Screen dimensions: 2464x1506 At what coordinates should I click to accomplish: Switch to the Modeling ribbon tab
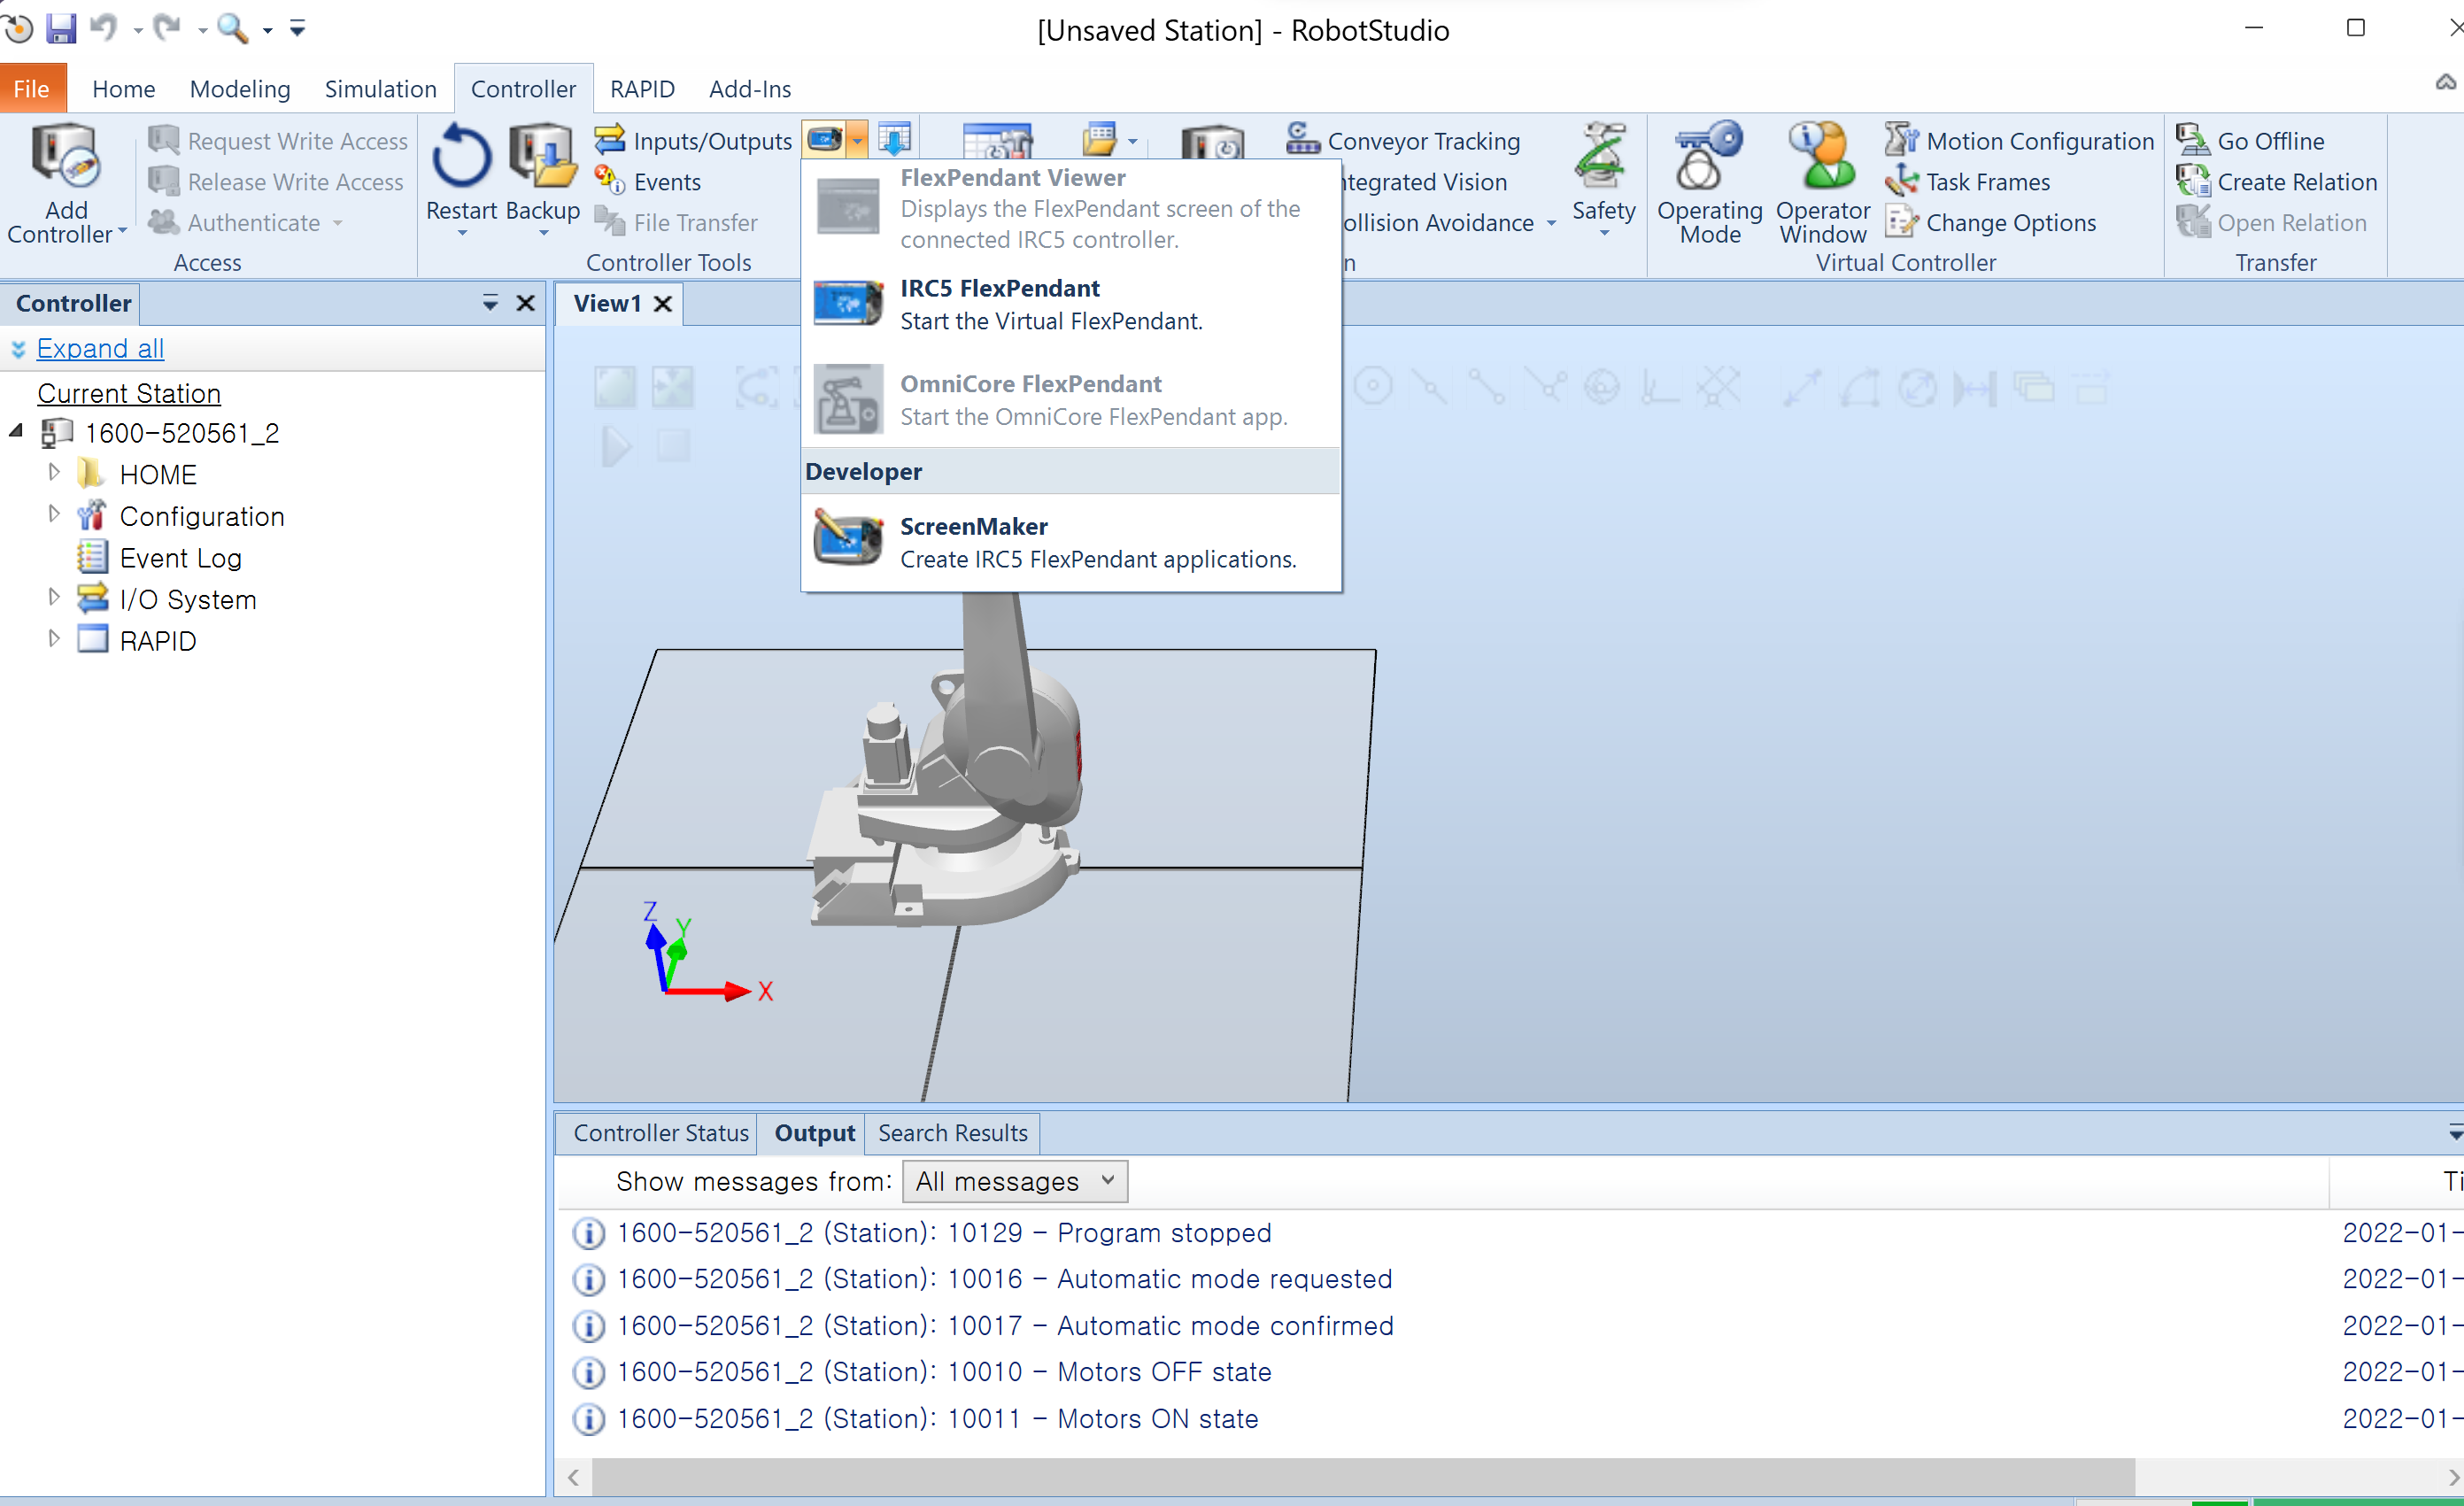(x=240, y=89)
